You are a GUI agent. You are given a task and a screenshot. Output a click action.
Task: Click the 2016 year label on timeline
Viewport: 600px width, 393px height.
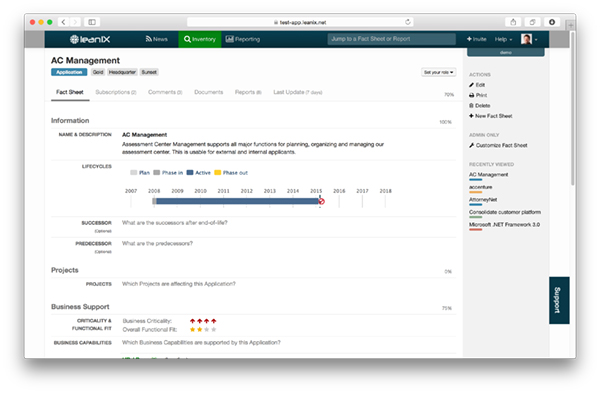click(339, 191)
